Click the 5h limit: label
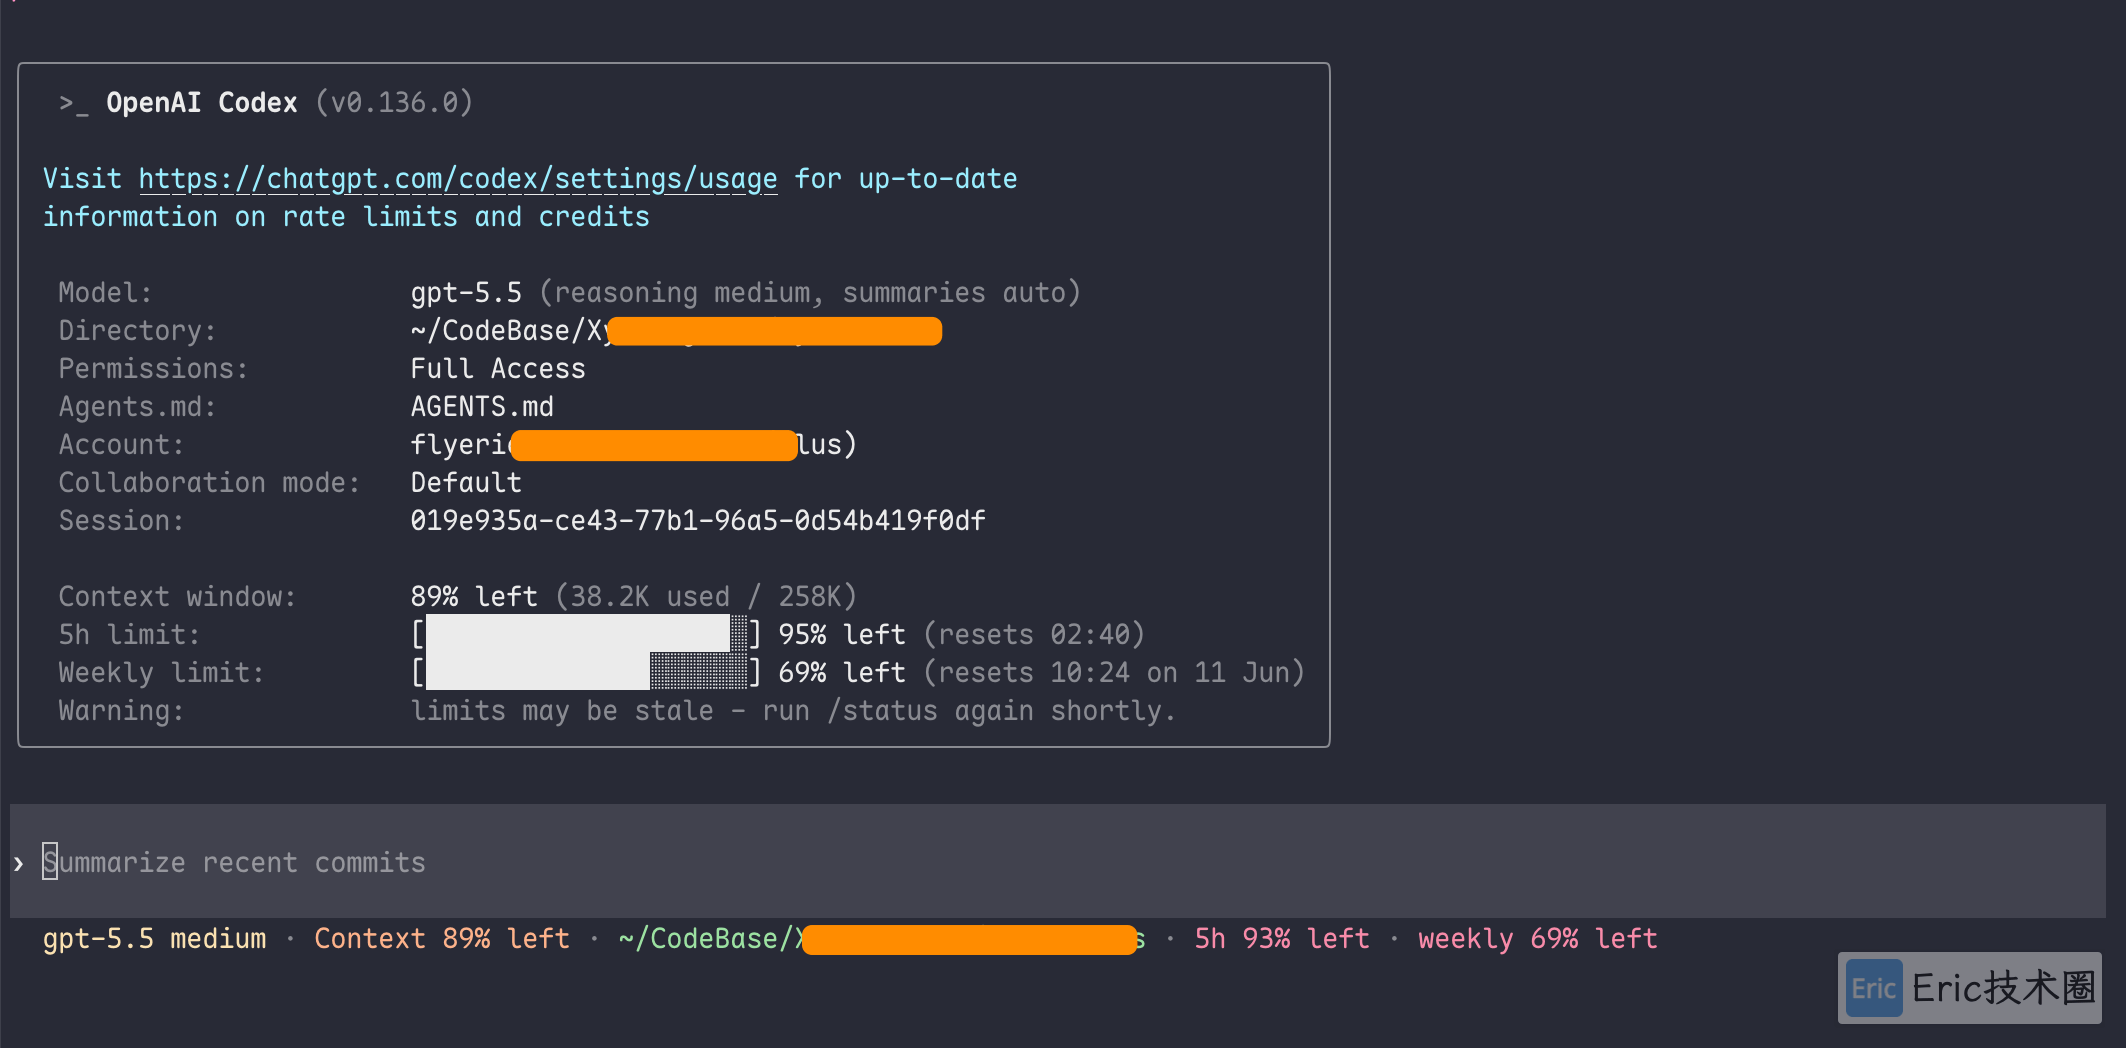The image size is (2126, 1048). [130, 635]
